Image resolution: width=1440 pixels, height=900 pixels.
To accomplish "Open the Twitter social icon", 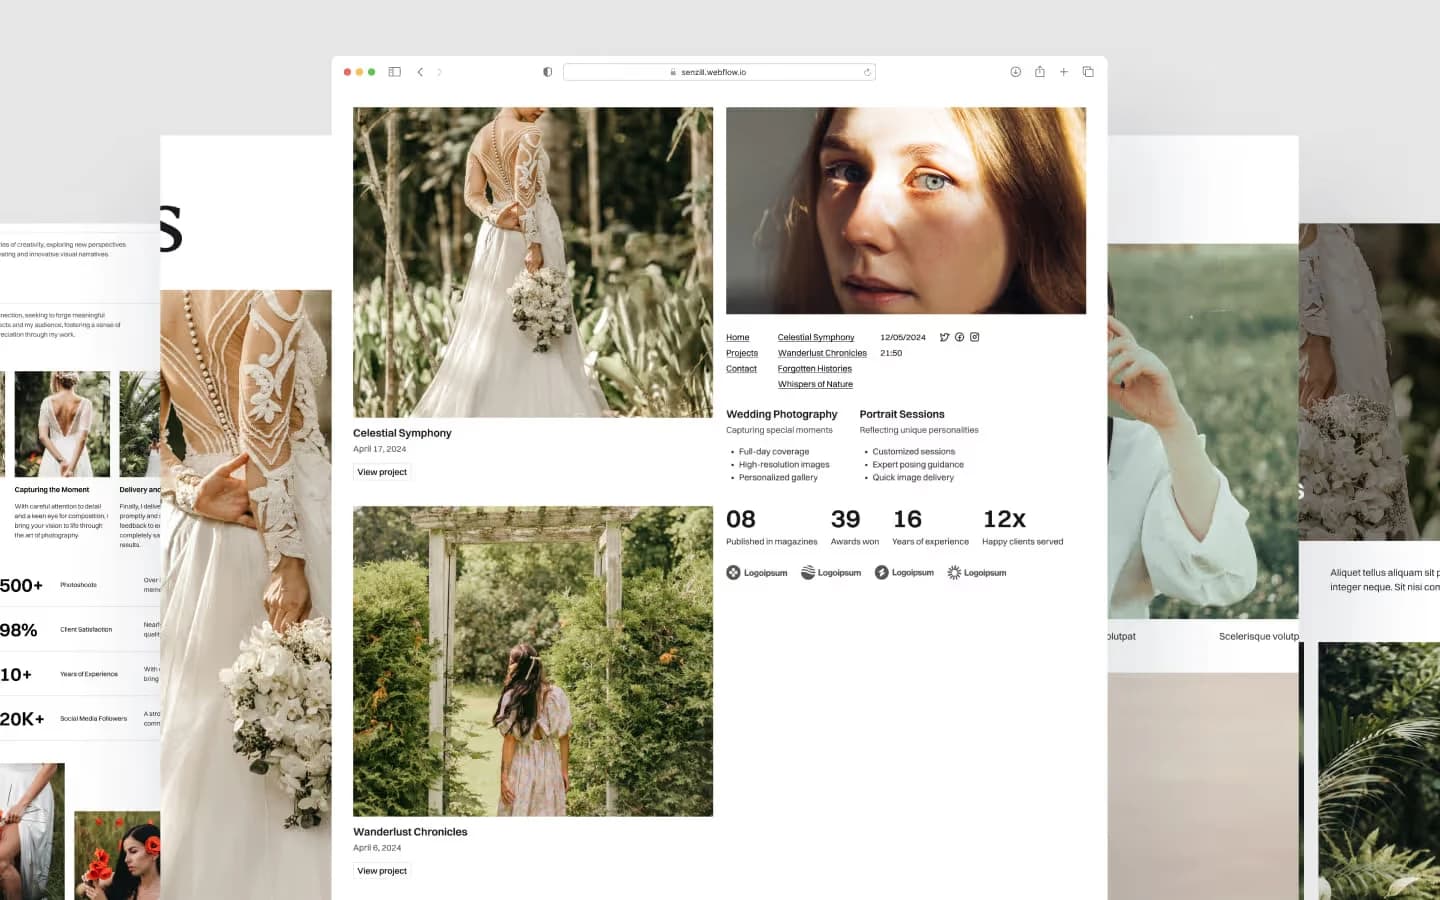I will (x=944, y=337).
